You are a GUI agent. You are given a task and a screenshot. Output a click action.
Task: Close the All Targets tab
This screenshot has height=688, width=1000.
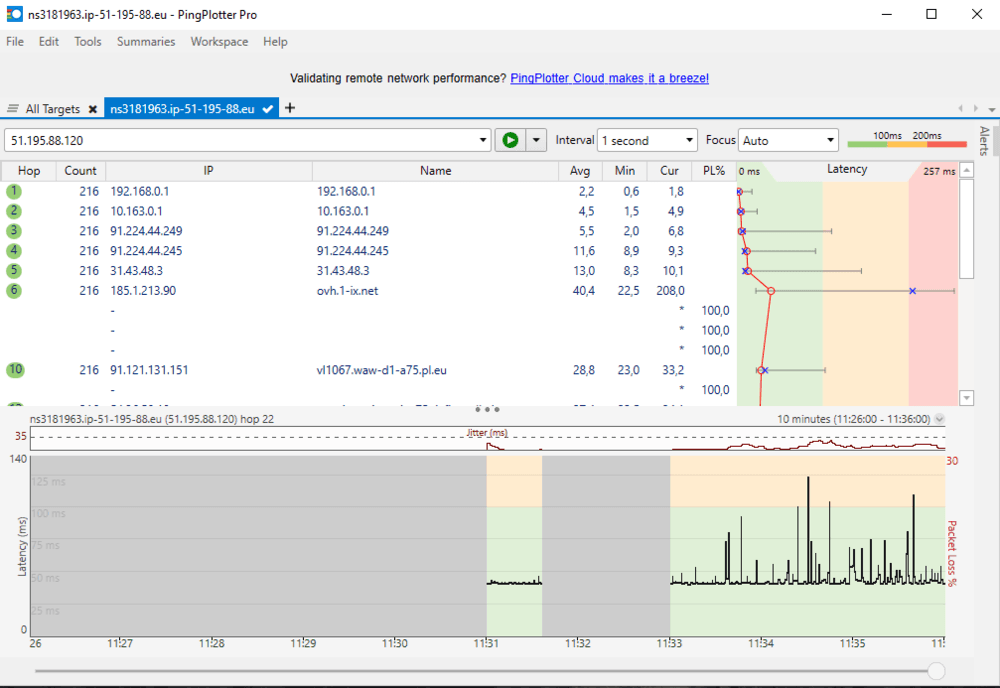[93, 109]
